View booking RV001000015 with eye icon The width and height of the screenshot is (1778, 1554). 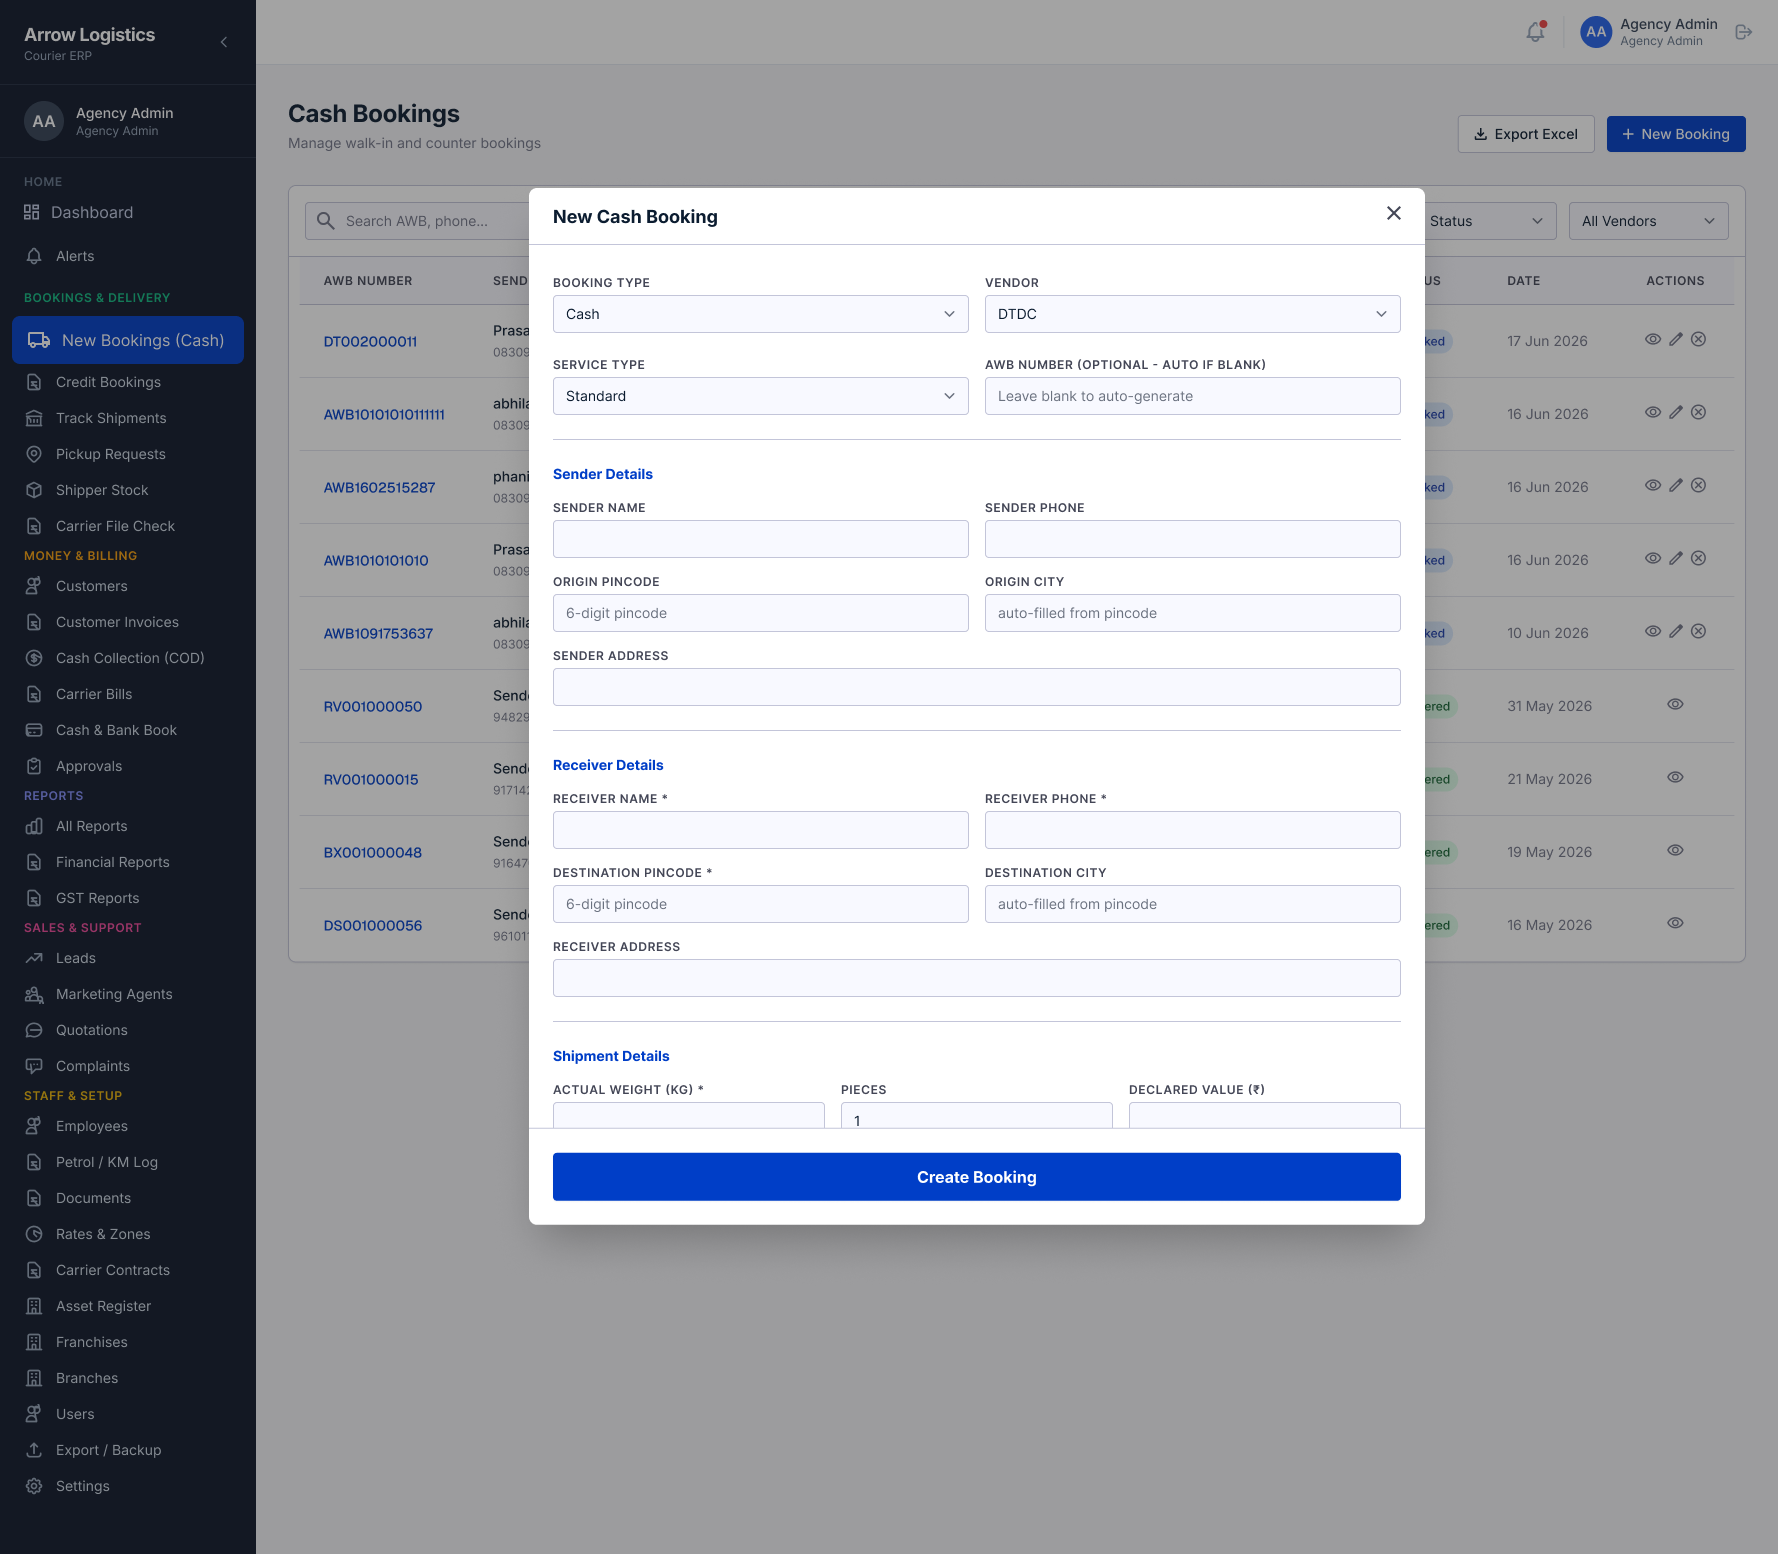[1675, 777]
